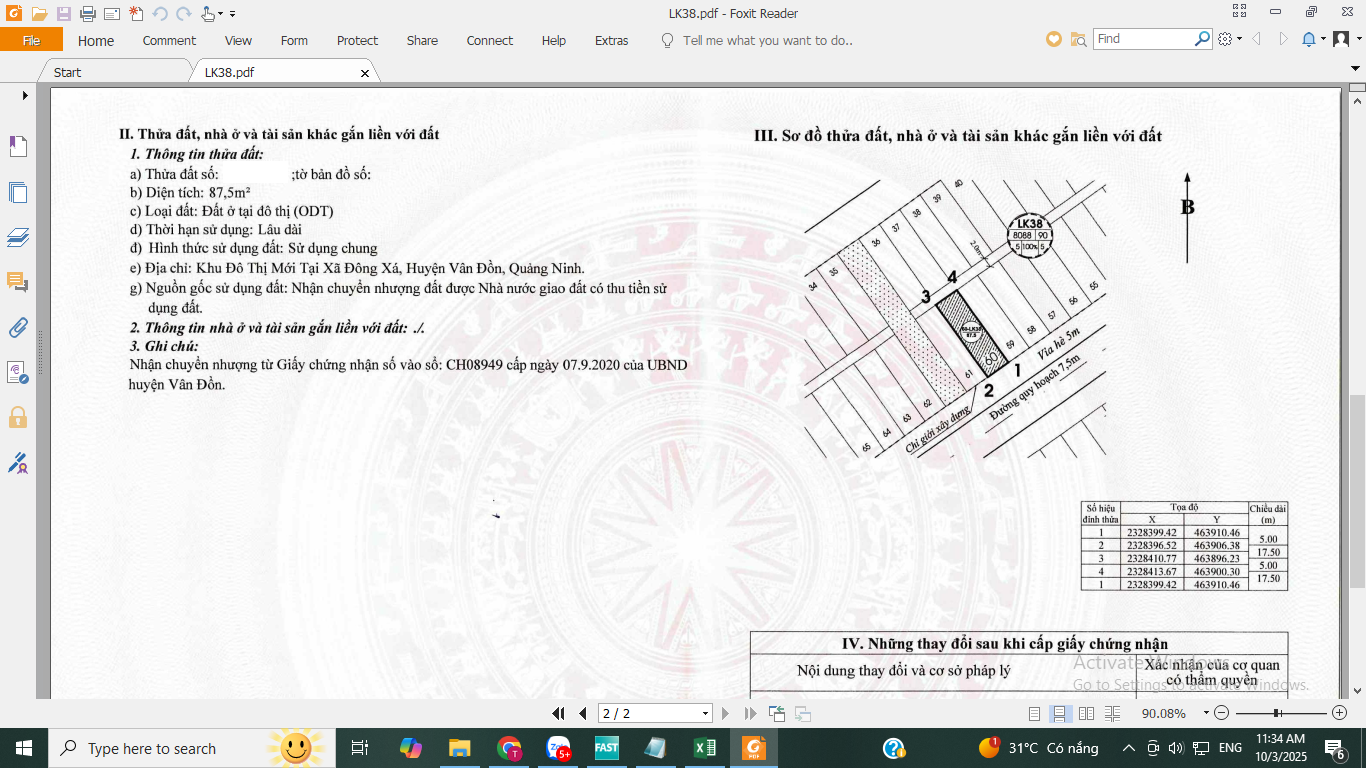
Task: Click the orange File button
Action: pyautogui.click(x=31, y=41)
